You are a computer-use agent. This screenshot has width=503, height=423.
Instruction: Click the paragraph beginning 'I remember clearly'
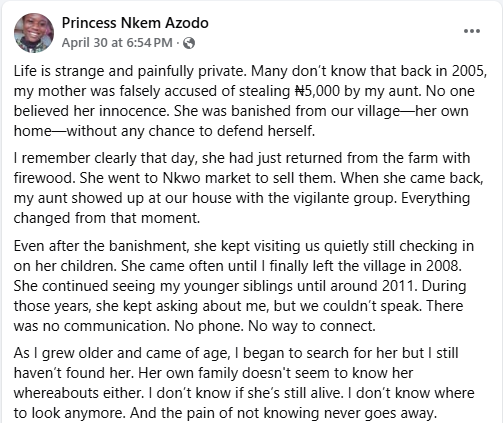pyautogui.click(x=248, y=188)
